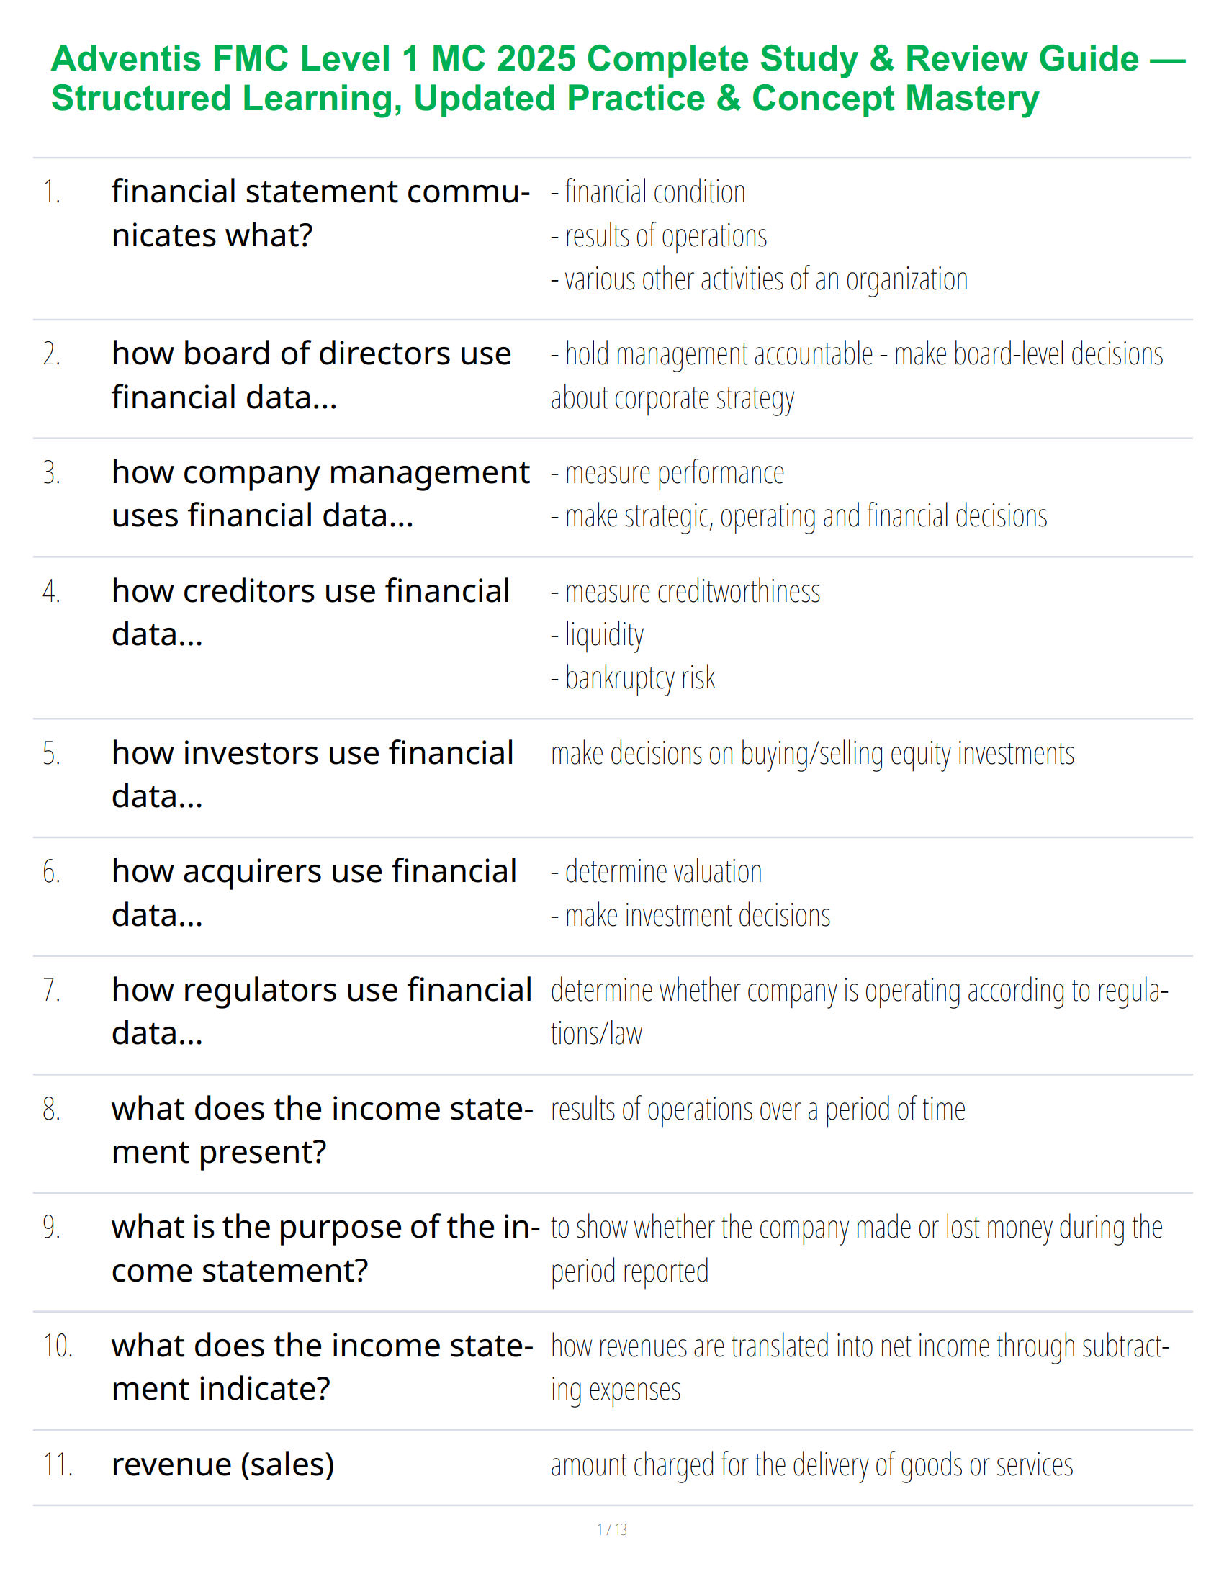Select 'what does the income statement indicate?'

(x=321, y=1367)
